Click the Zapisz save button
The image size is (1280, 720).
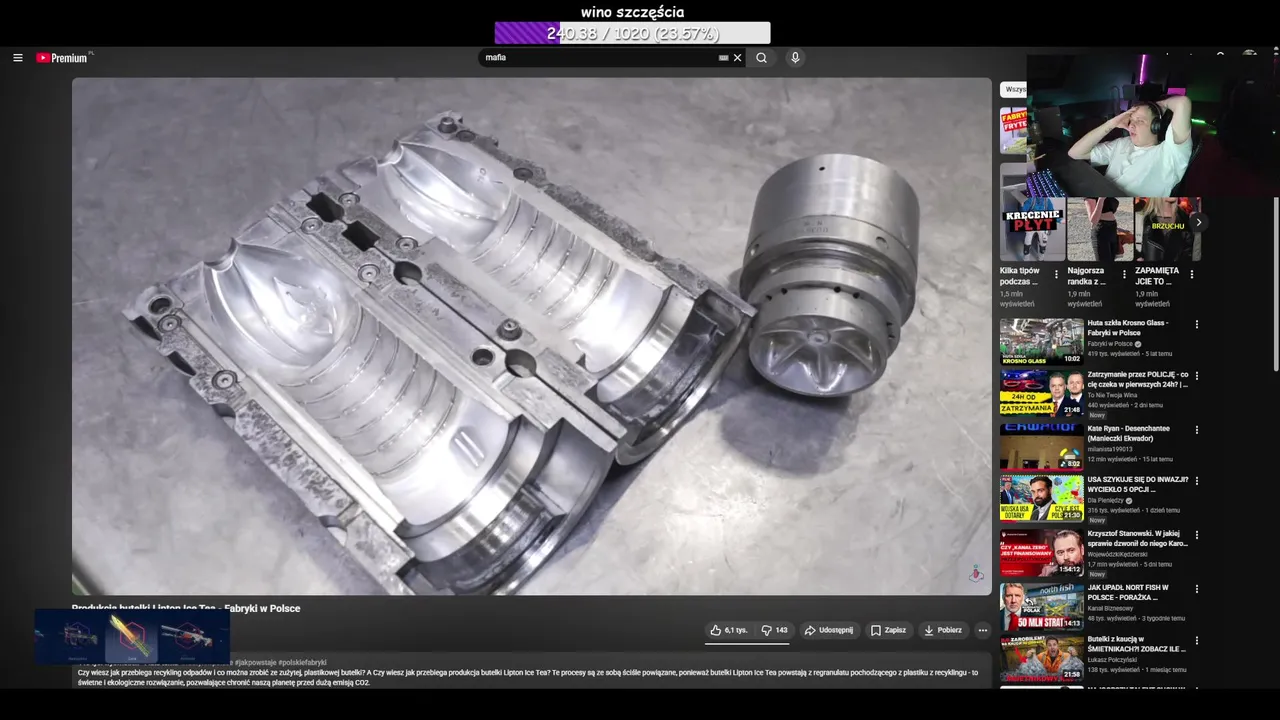[x=888, y=630]
